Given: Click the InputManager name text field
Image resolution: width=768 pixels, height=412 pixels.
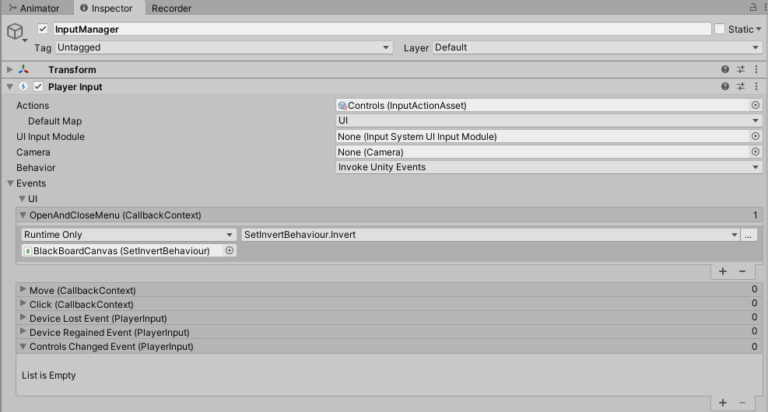Looking at the screenshot, I should 380,29.
